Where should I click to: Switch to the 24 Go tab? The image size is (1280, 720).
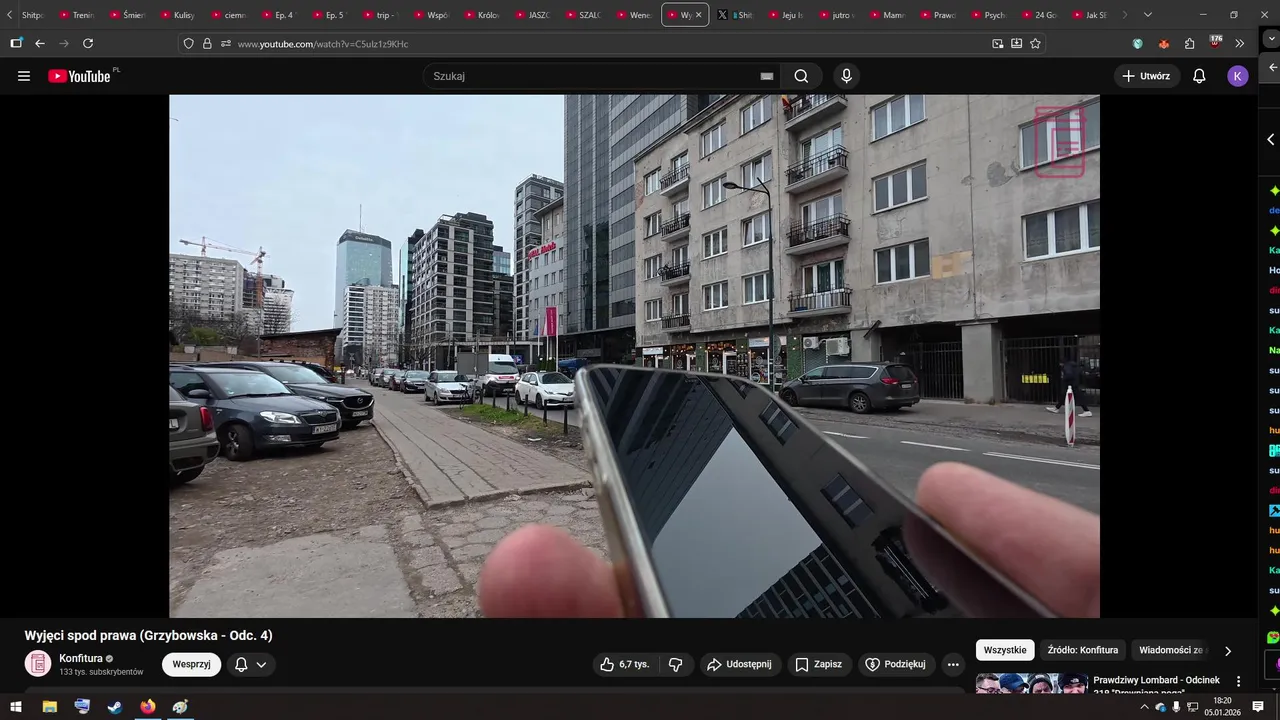1041,15
